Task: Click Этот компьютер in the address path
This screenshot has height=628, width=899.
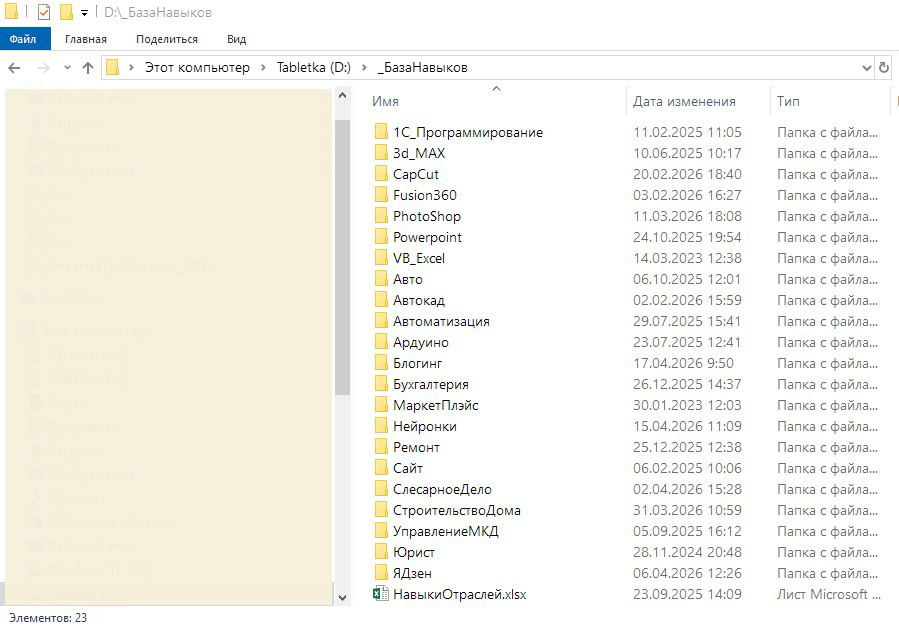Action: pyautogui.click(x=197, y=68)
